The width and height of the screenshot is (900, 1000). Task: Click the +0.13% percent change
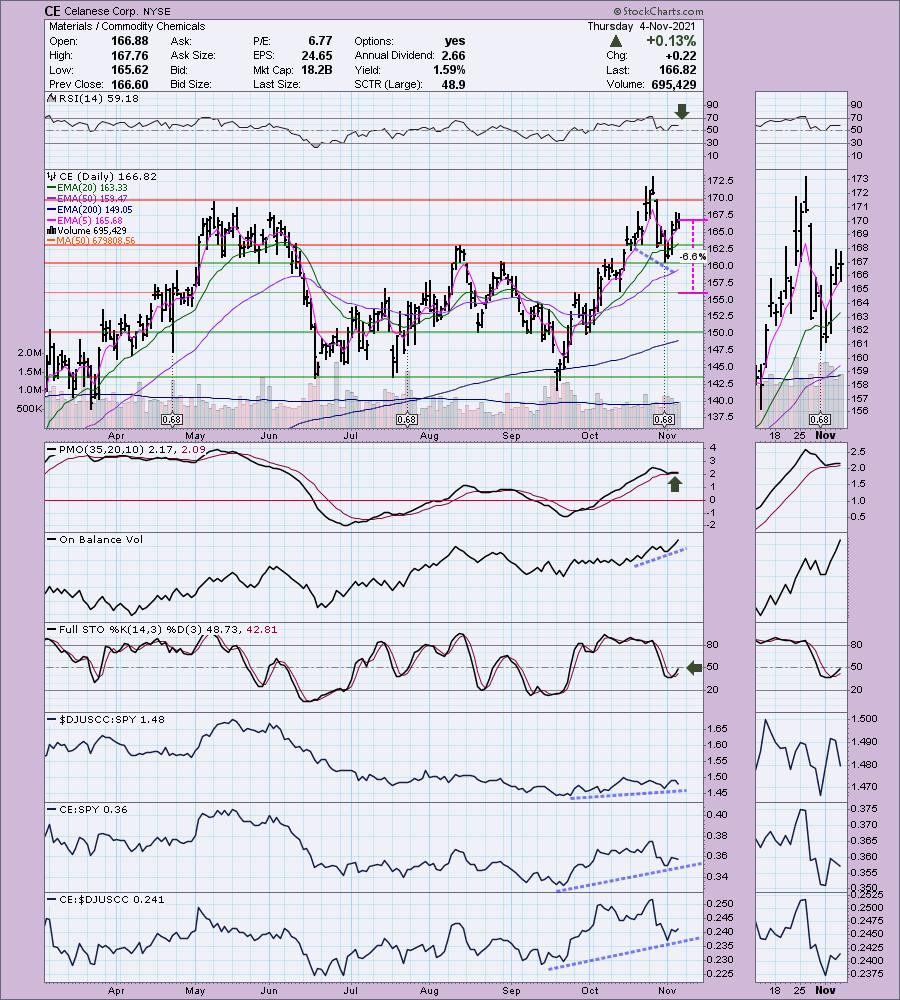click(x=670, y=41)
